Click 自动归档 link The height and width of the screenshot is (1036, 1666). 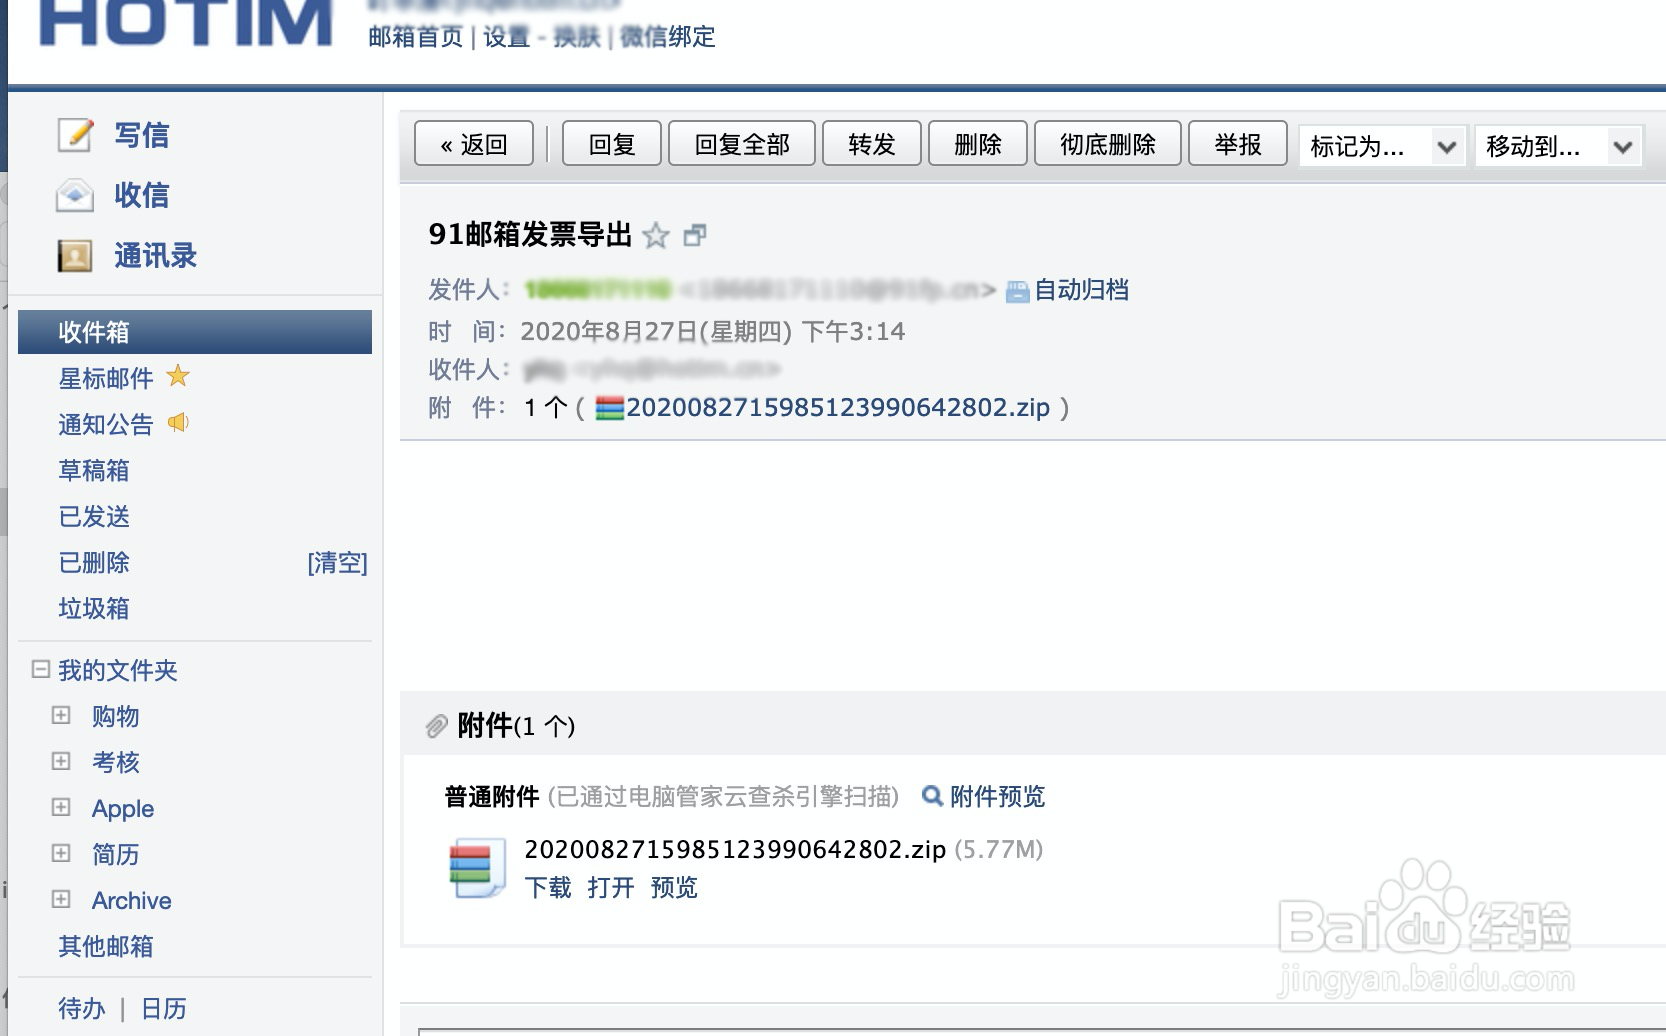[x=1081, y=290]
